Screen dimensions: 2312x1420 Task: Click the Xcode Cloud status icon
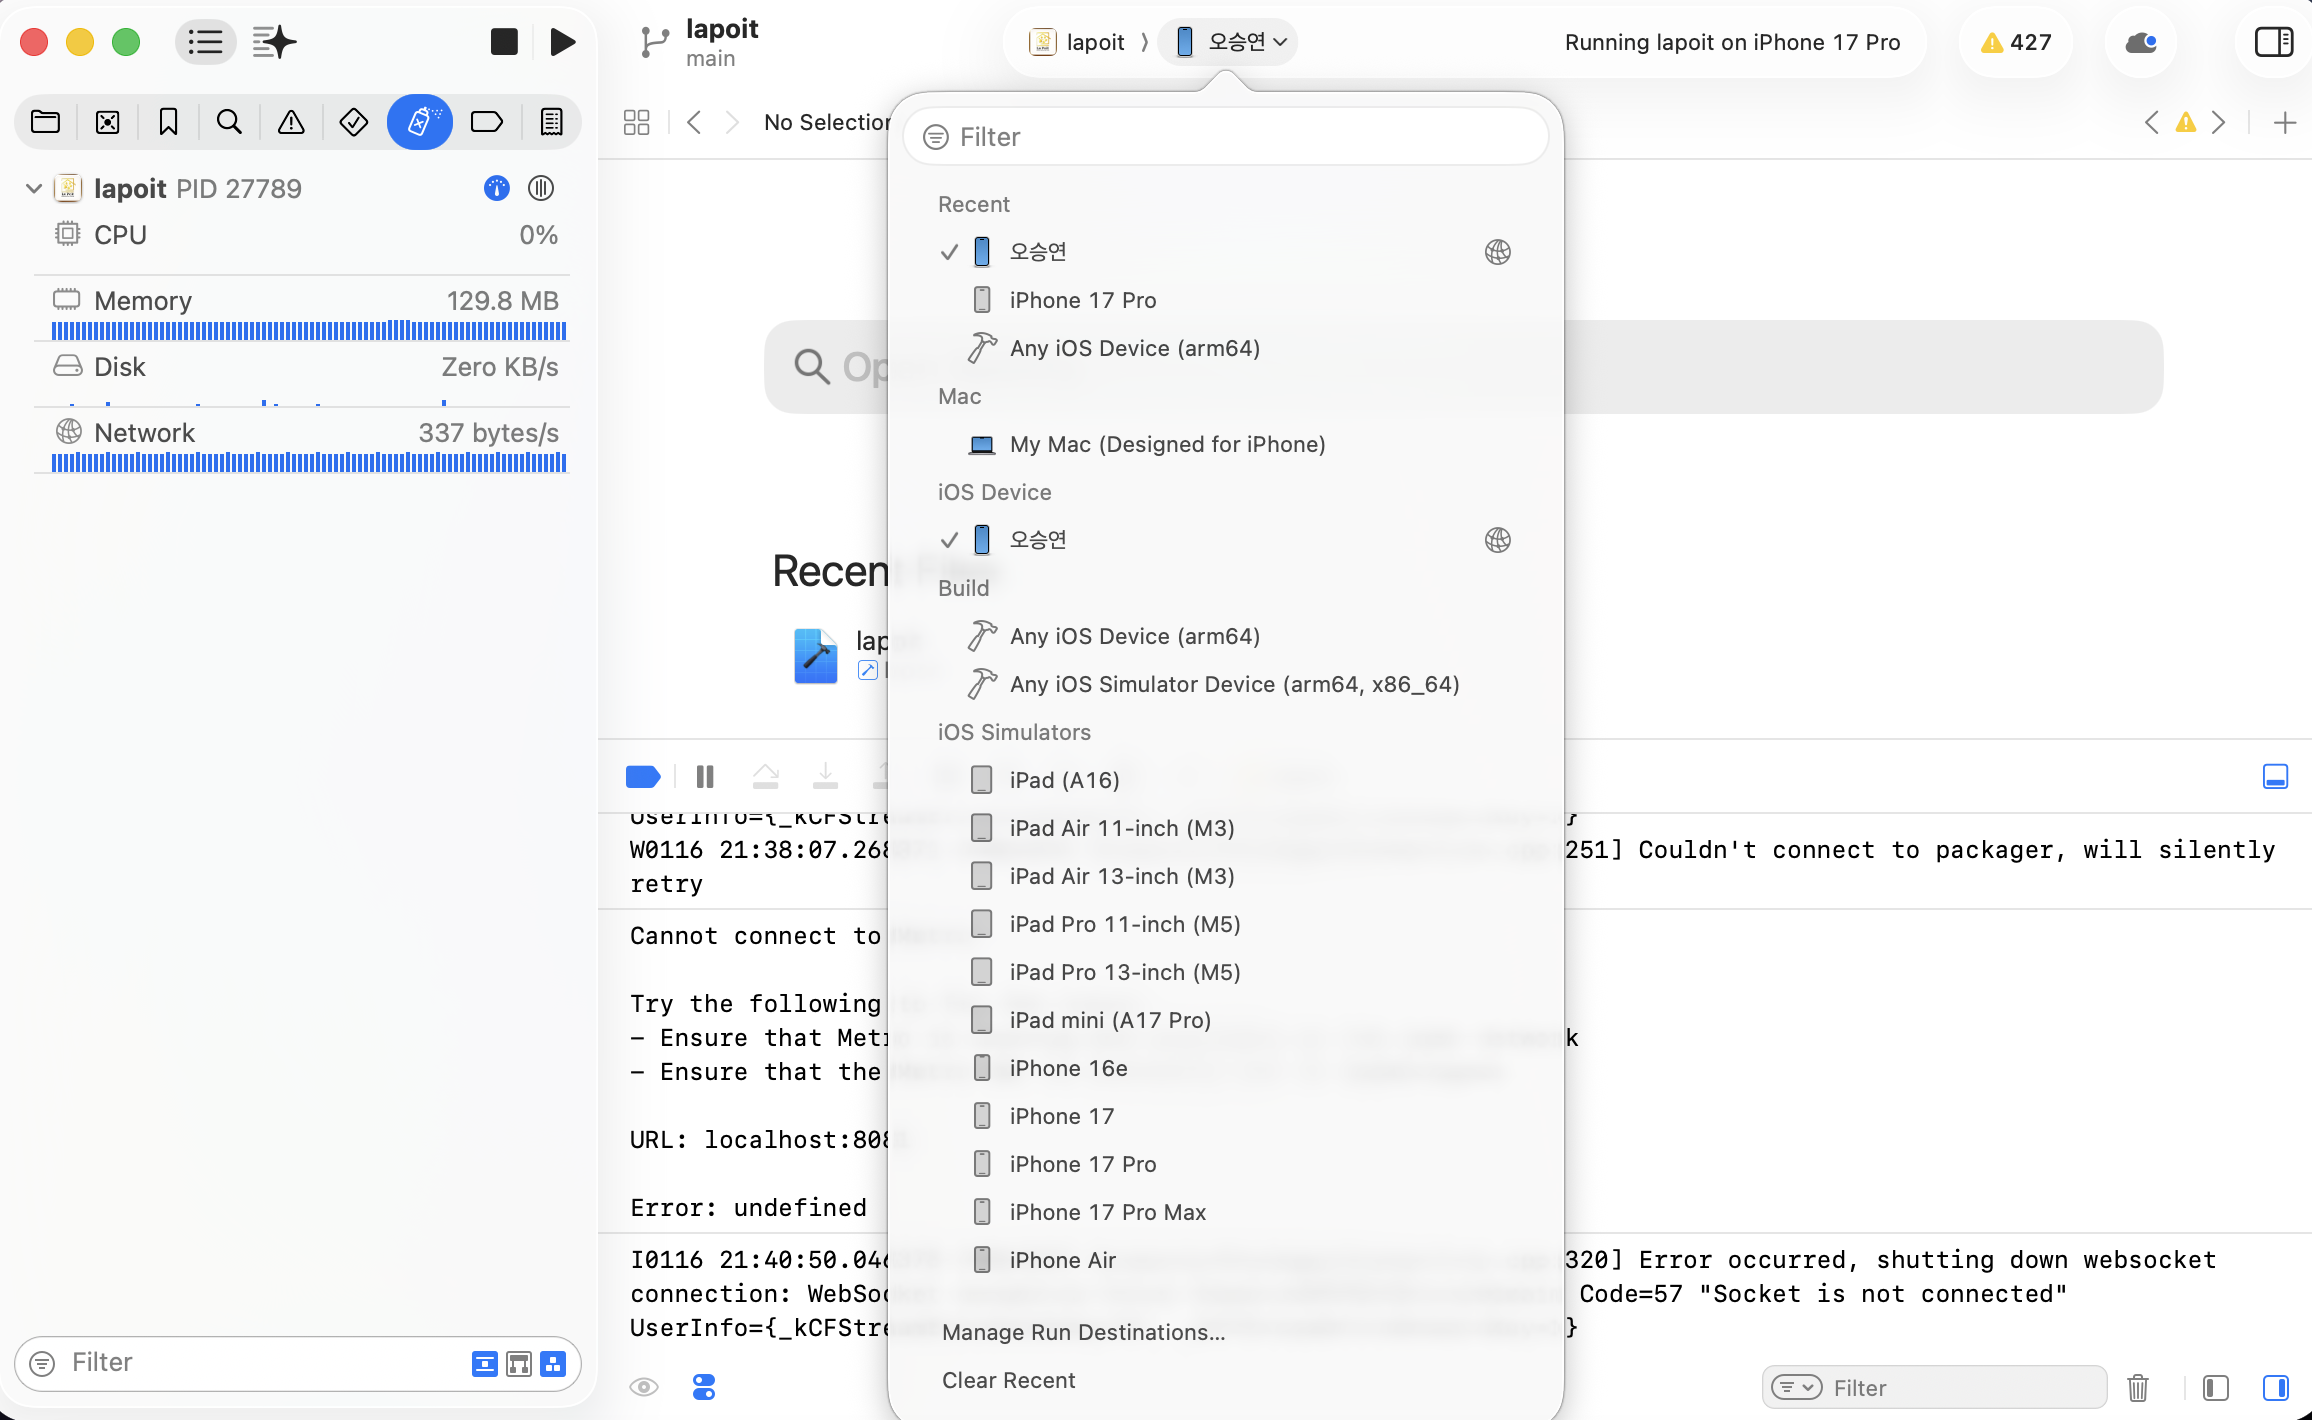point(2140,42)
